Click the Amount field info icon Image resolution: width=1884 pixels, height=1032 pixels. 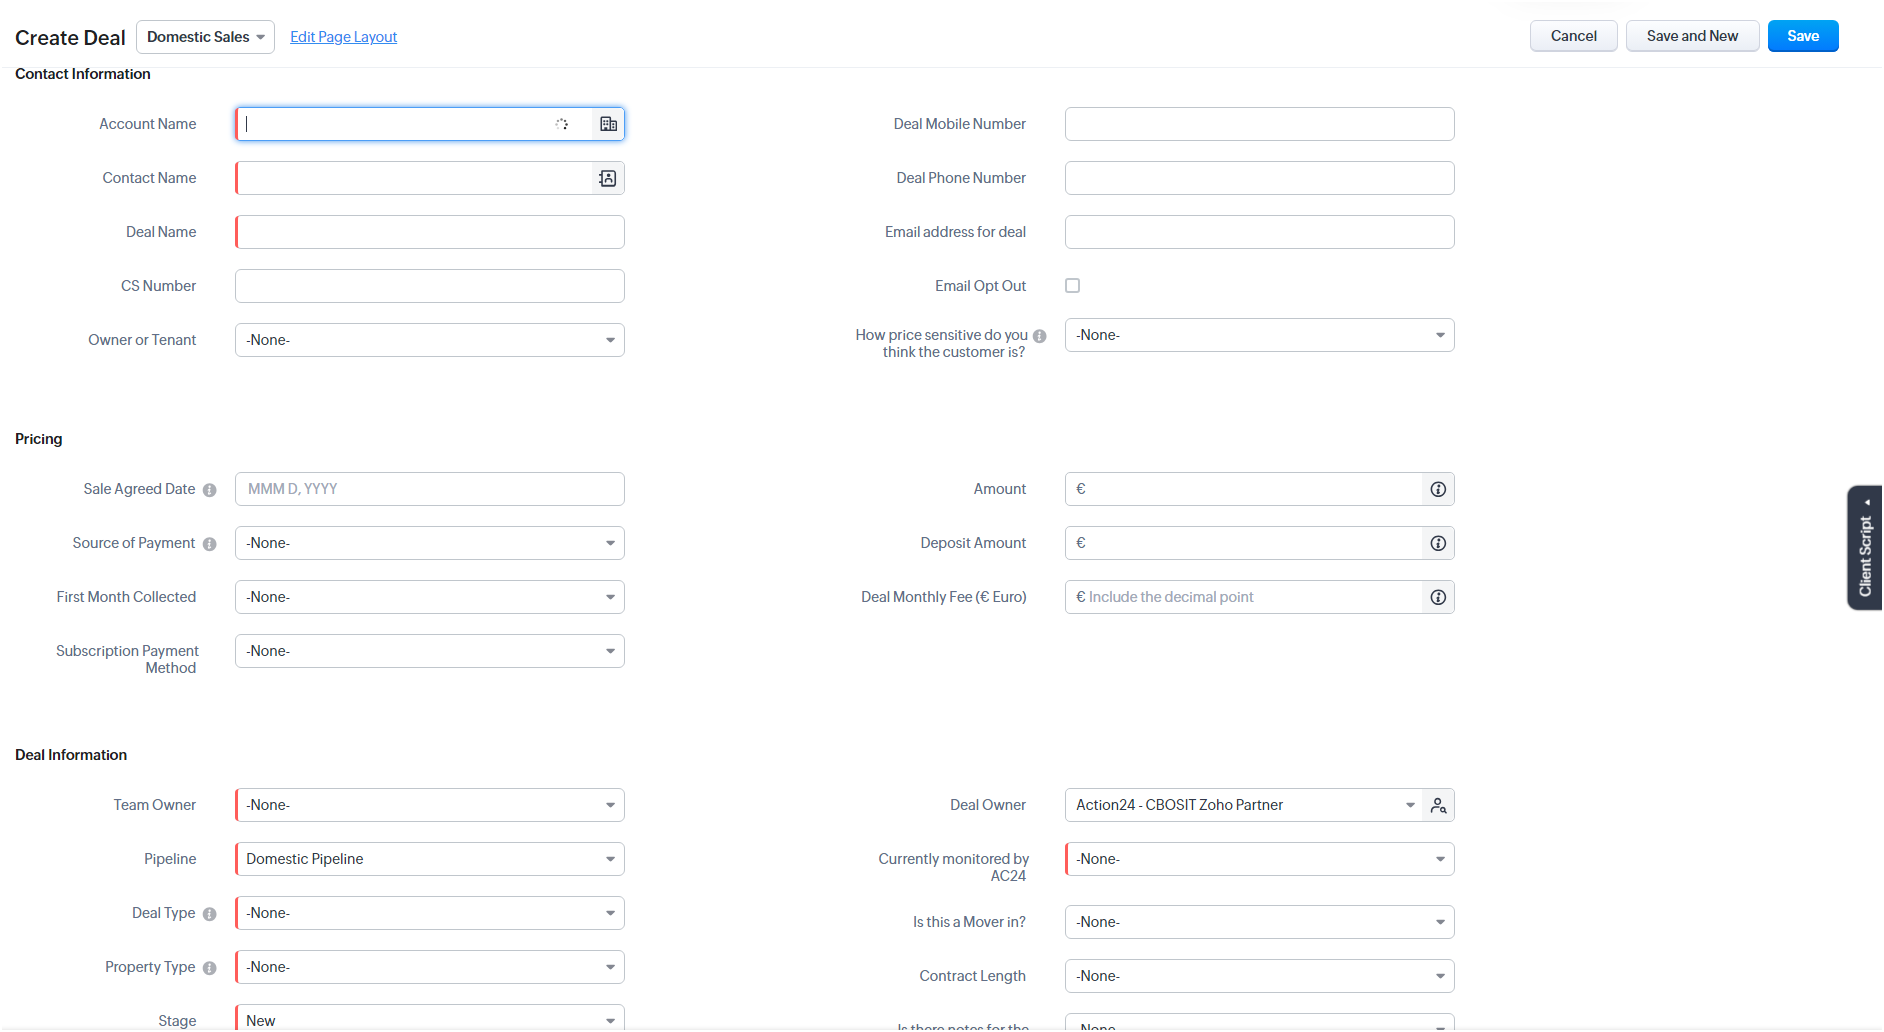tap(1438, 489)
